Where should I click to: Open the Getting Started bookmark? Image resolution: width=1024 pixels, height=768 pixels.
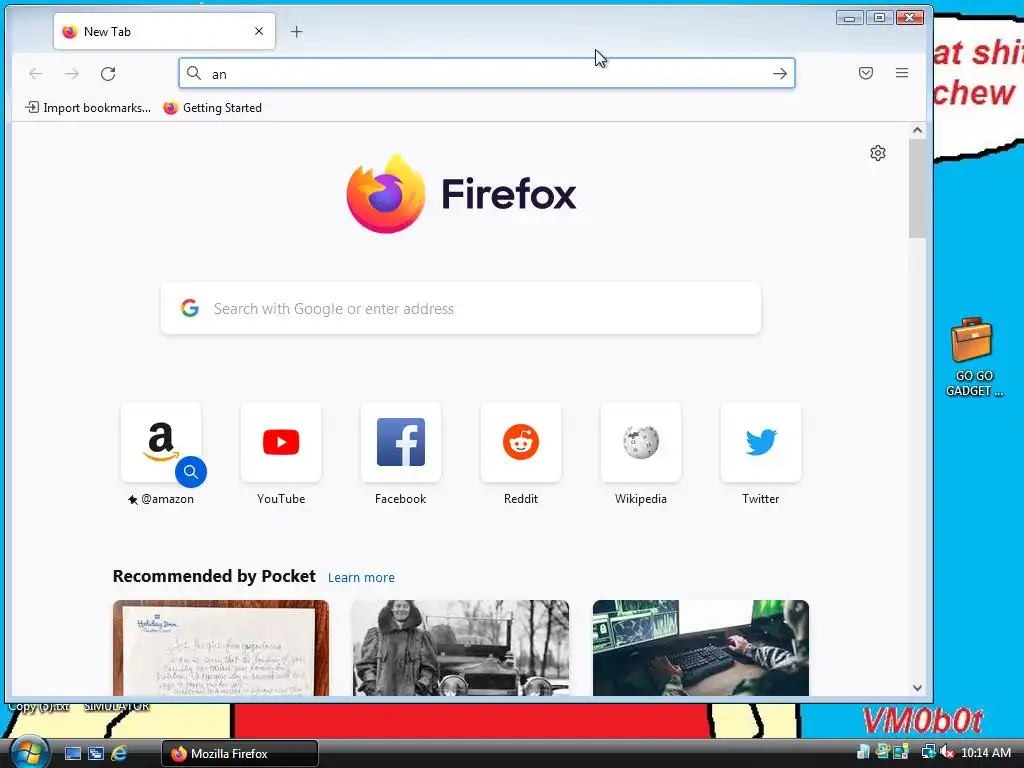213,108
